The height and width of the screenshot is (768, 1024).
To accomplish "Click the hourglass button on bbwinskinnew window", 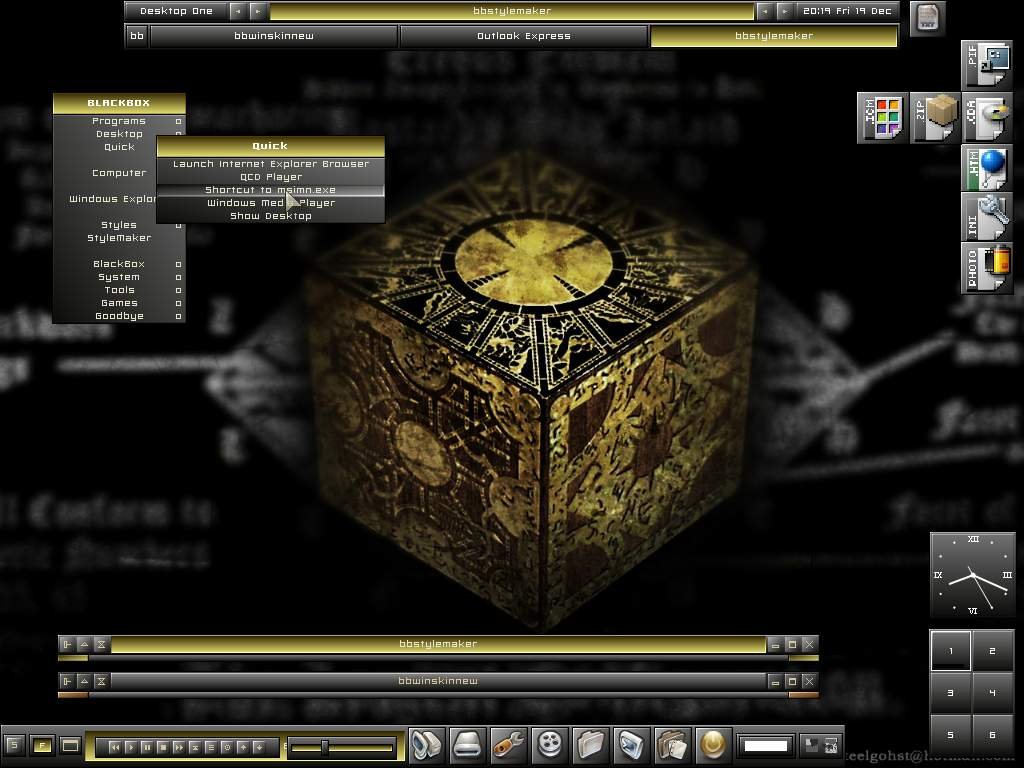I will click(x=101, y=681).
